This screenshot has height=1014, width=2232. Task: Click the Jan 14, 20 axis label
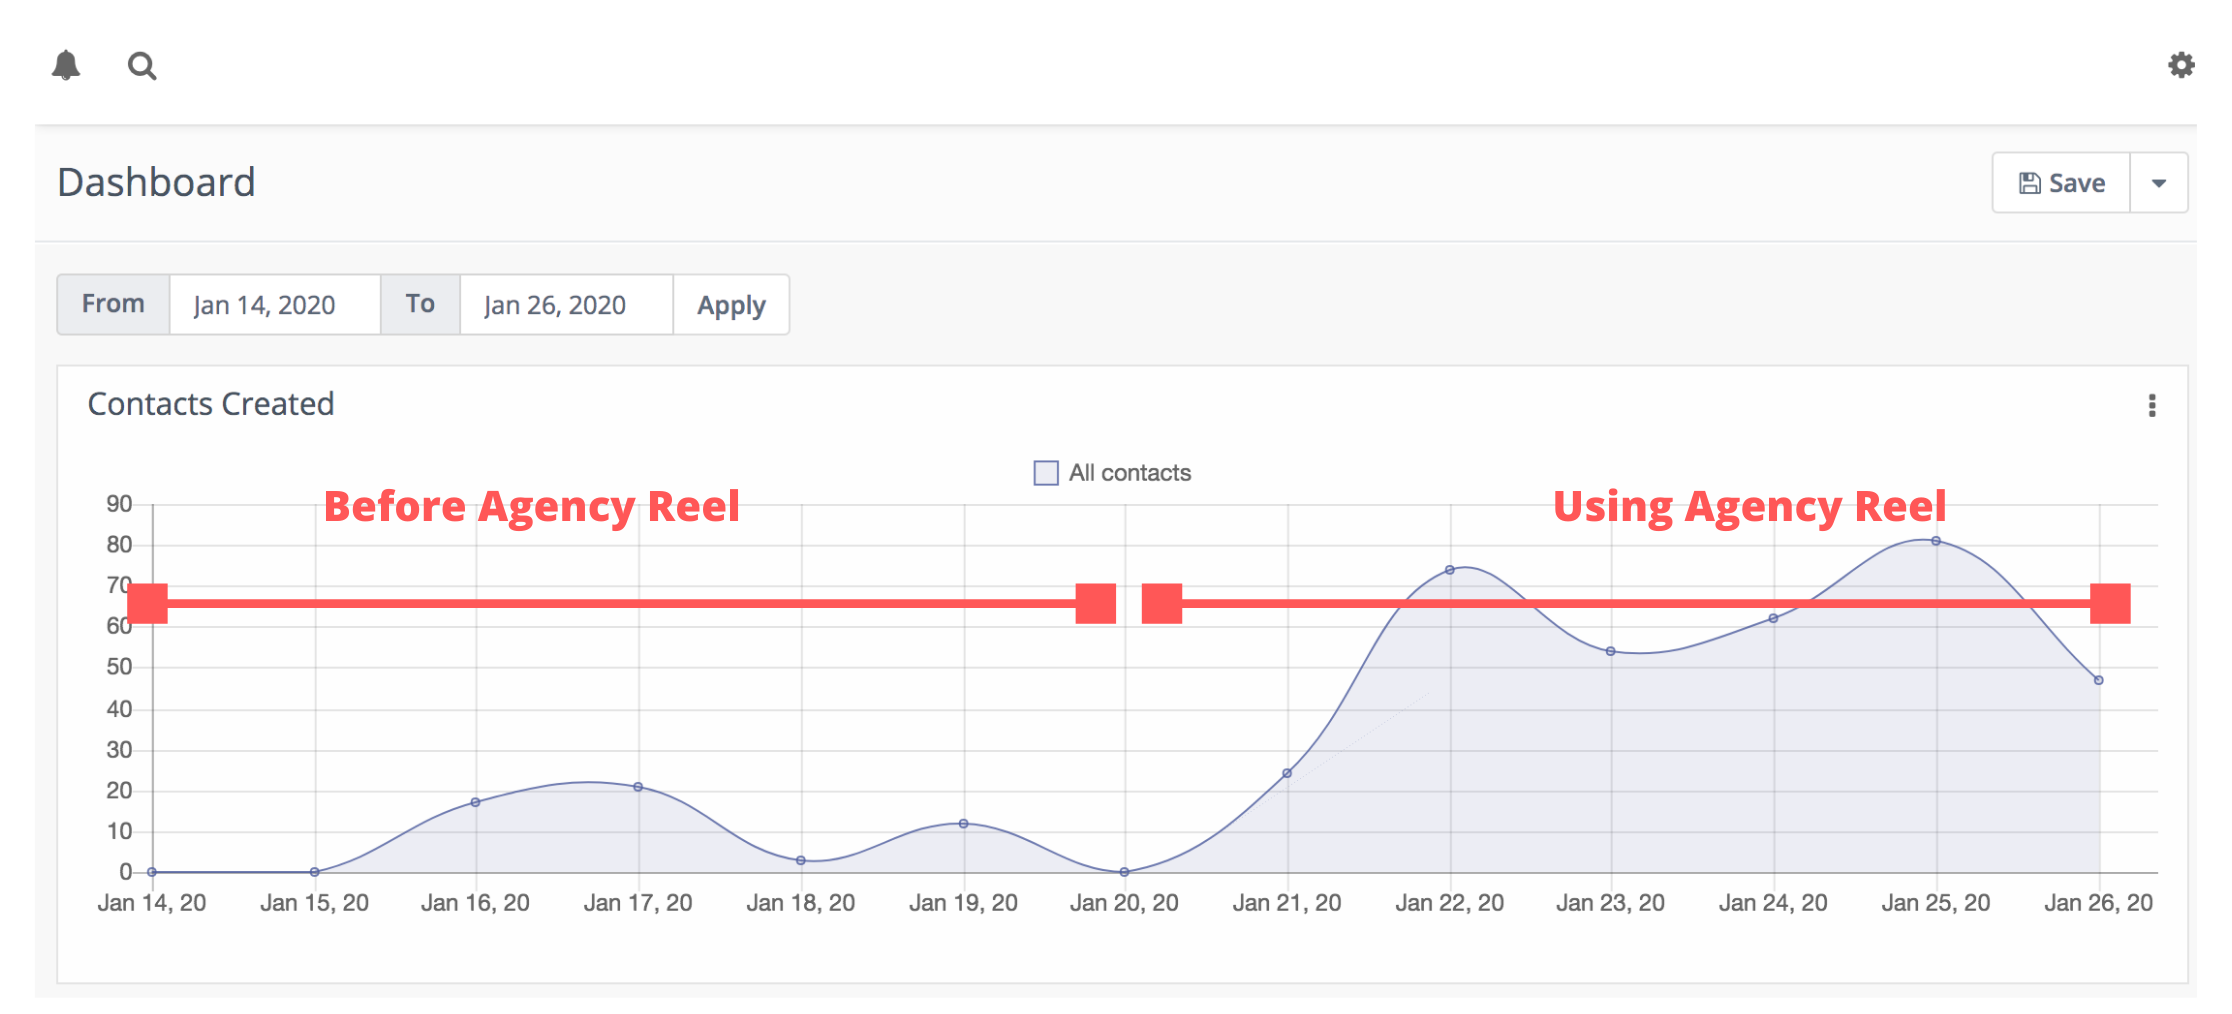[x=152, y=903]
